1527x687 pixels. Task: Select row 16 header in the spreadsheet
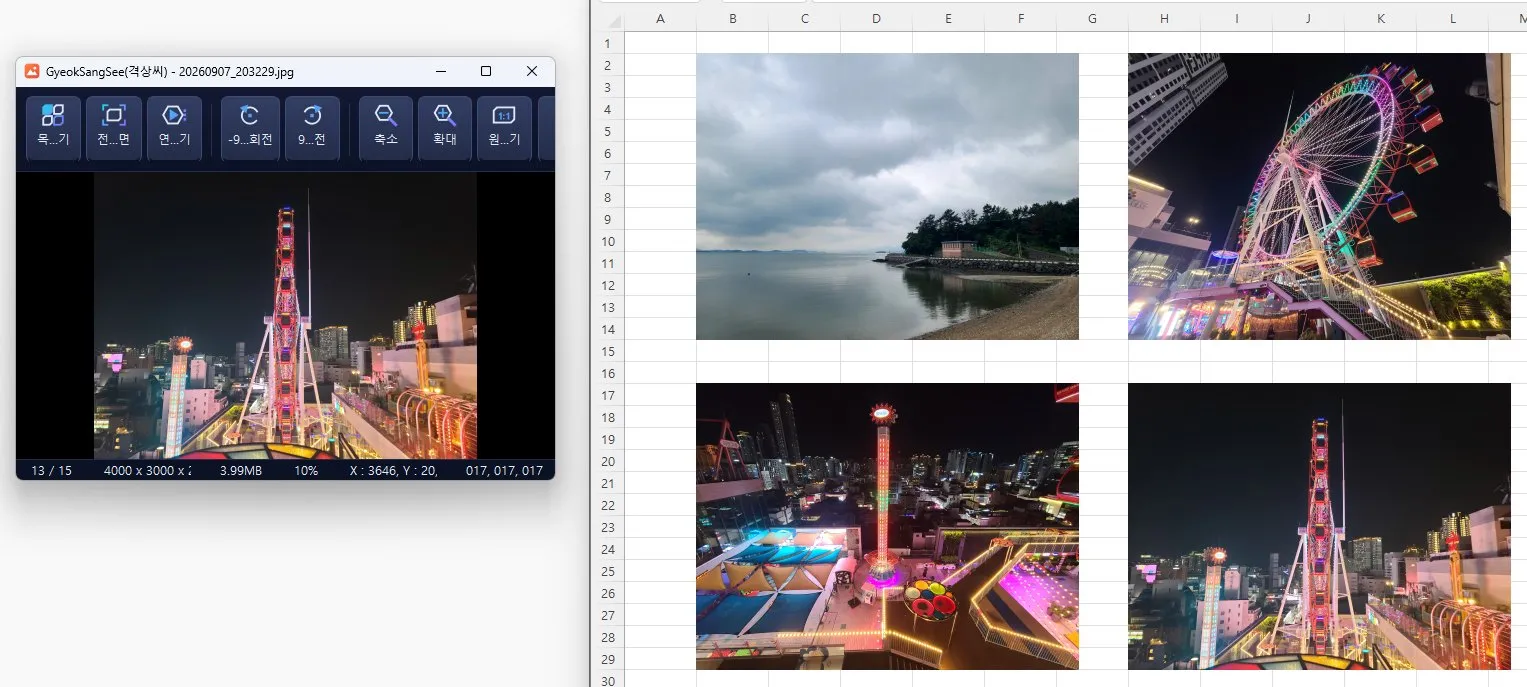pyautogui.click(x=607, y=373)
